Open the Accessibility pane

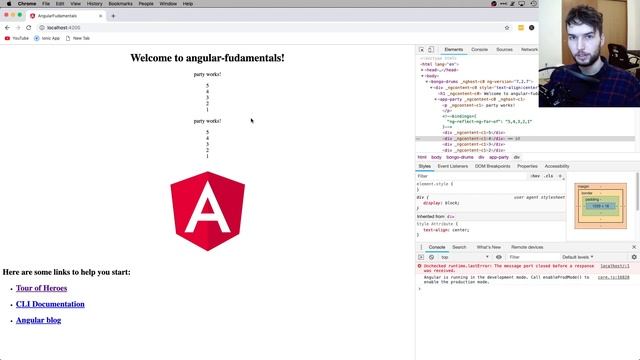coord(557,167)
